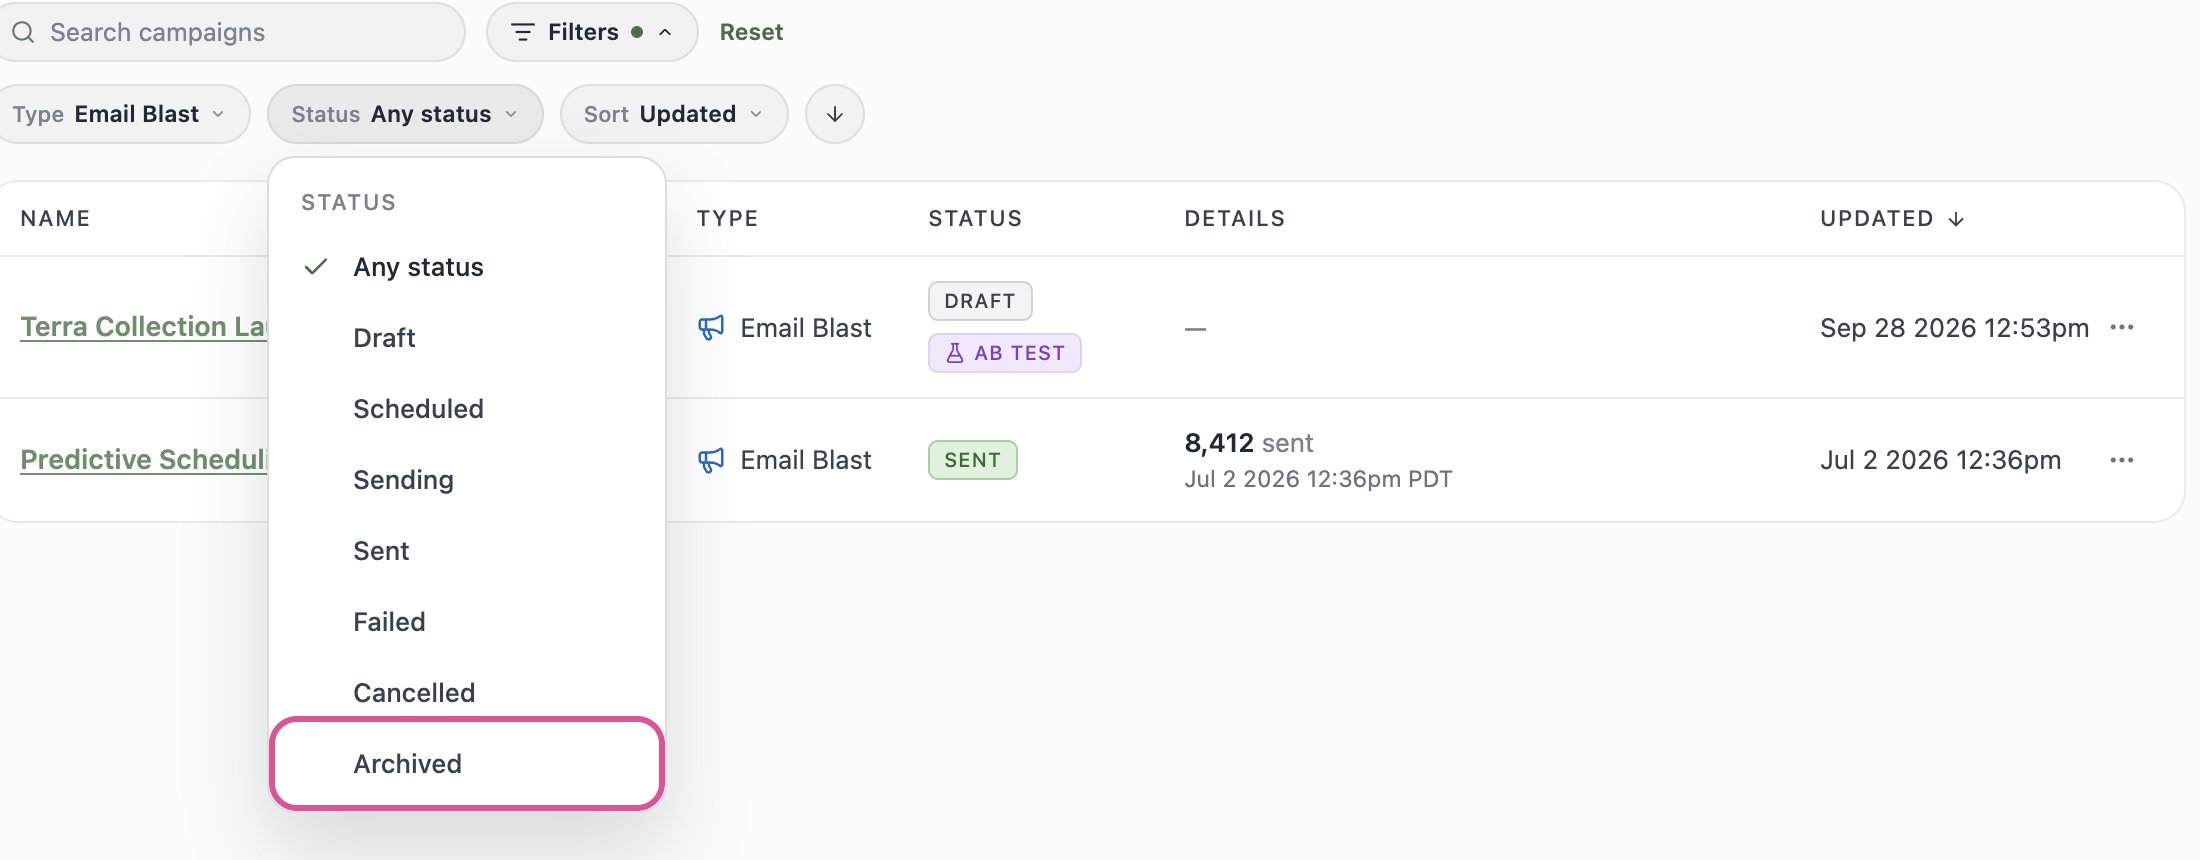Choose Scheduled status filter
The image size is (2200, 860).
[467, 409]
